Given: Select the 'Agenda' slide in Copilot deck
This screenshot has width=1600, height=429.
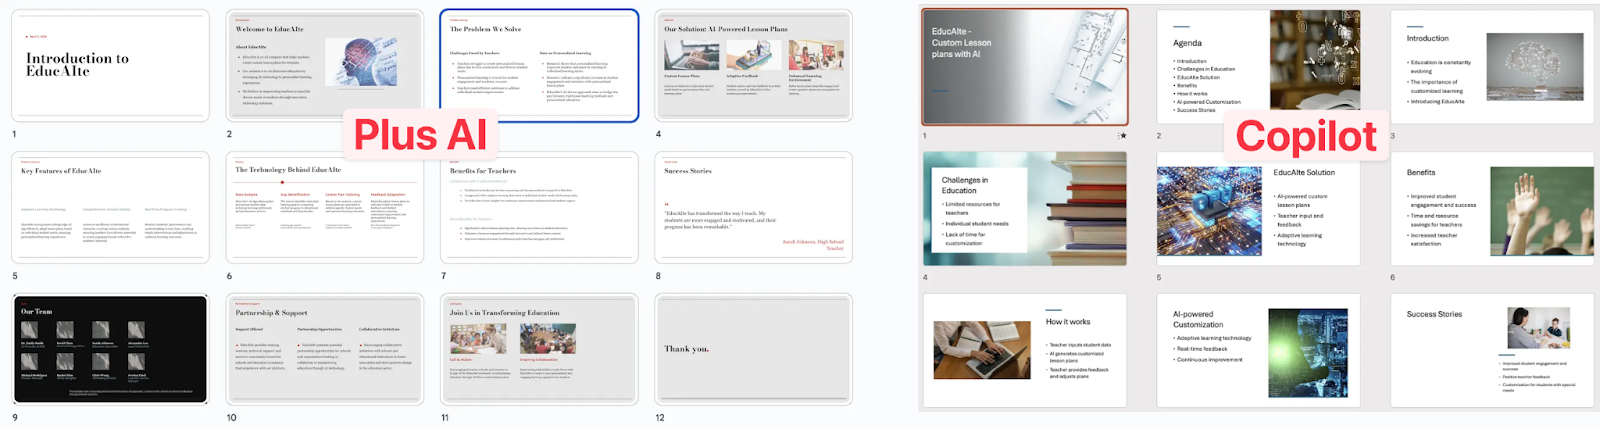Looking at the screenshot, I should pyautogui.click(x=1259, y=67).
